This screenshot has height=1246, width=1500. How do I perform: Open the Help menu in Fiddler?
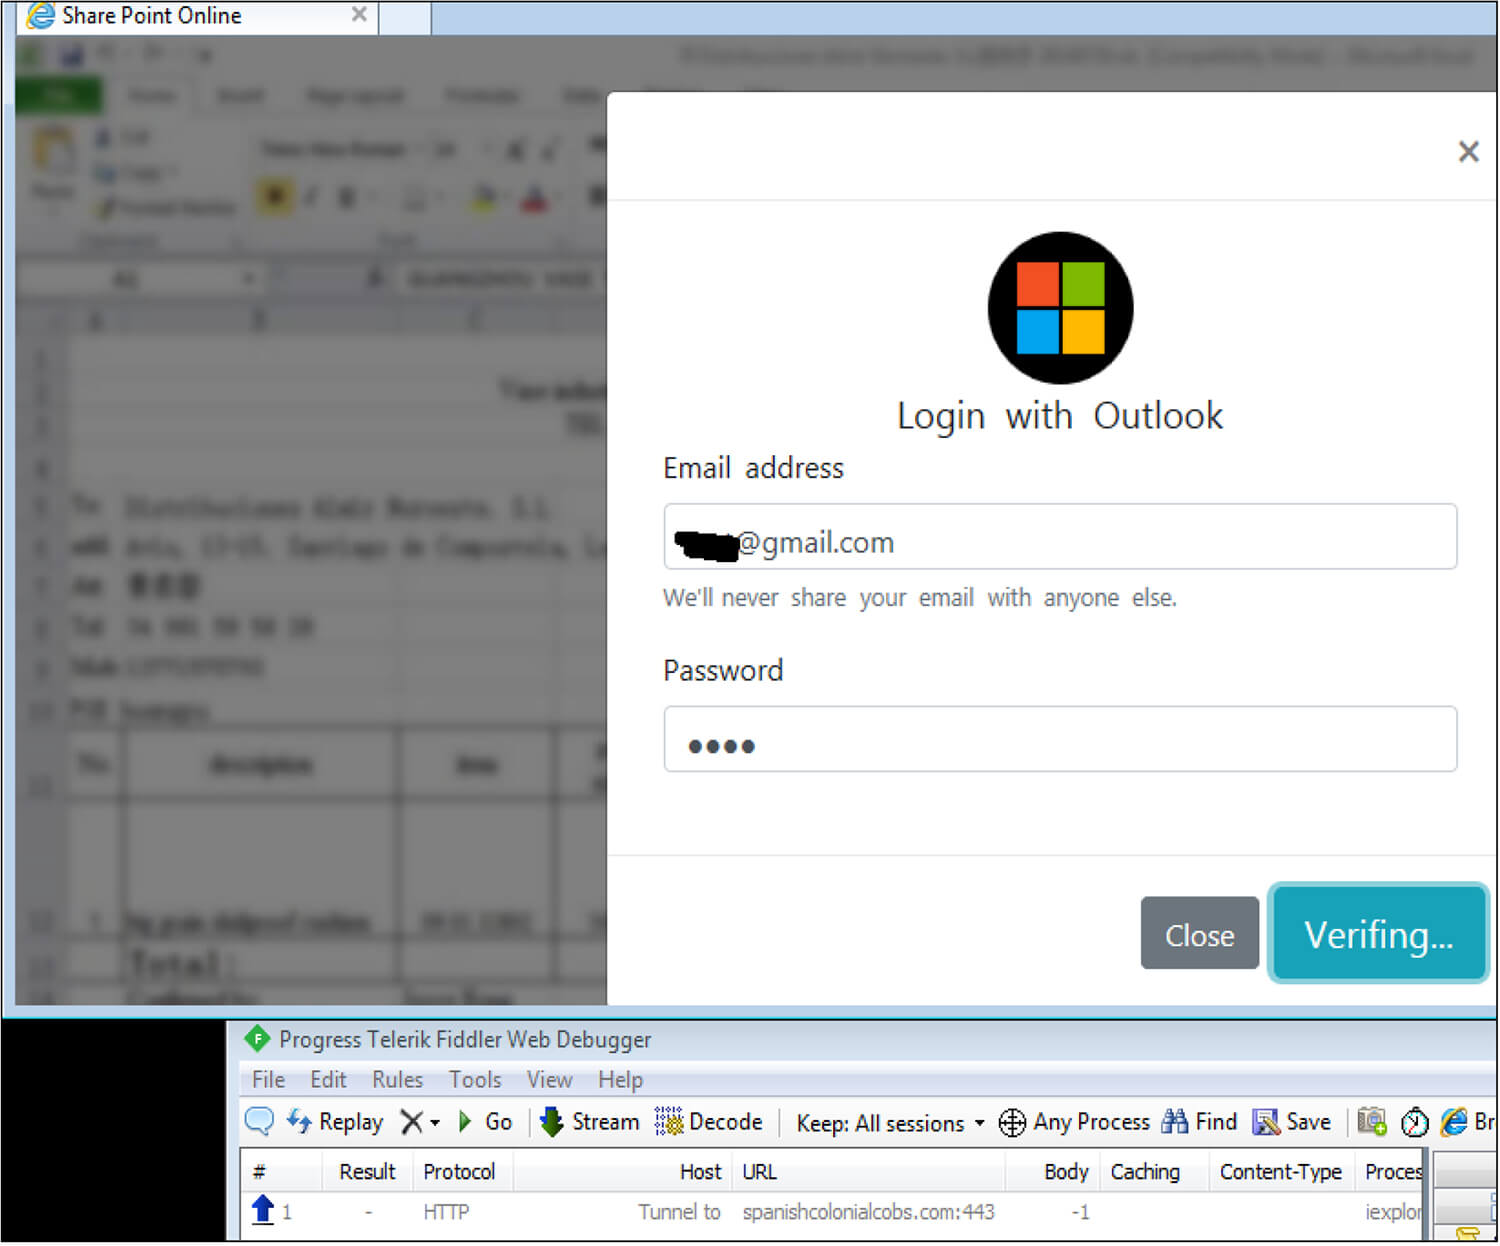(x=620, y=1080)
